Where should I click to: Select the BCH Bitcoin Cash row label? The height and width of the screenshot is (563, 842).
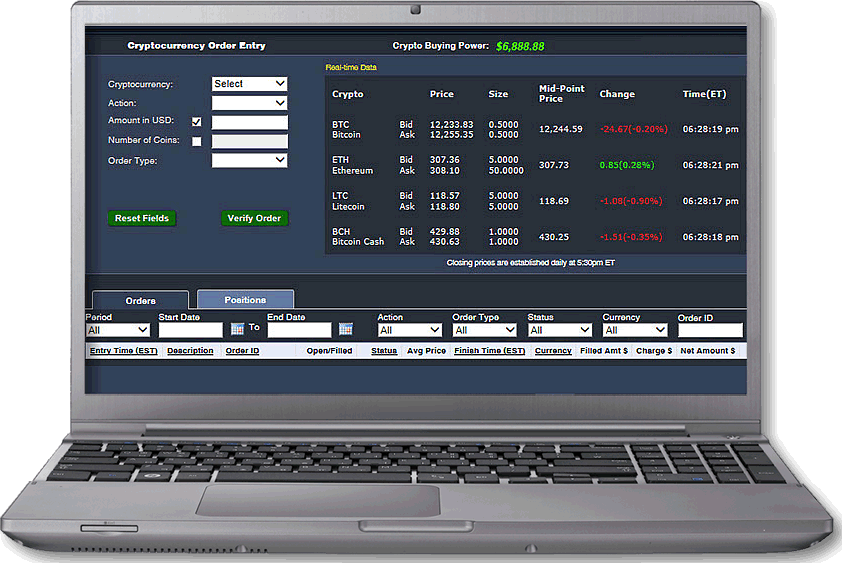point(358,237)
